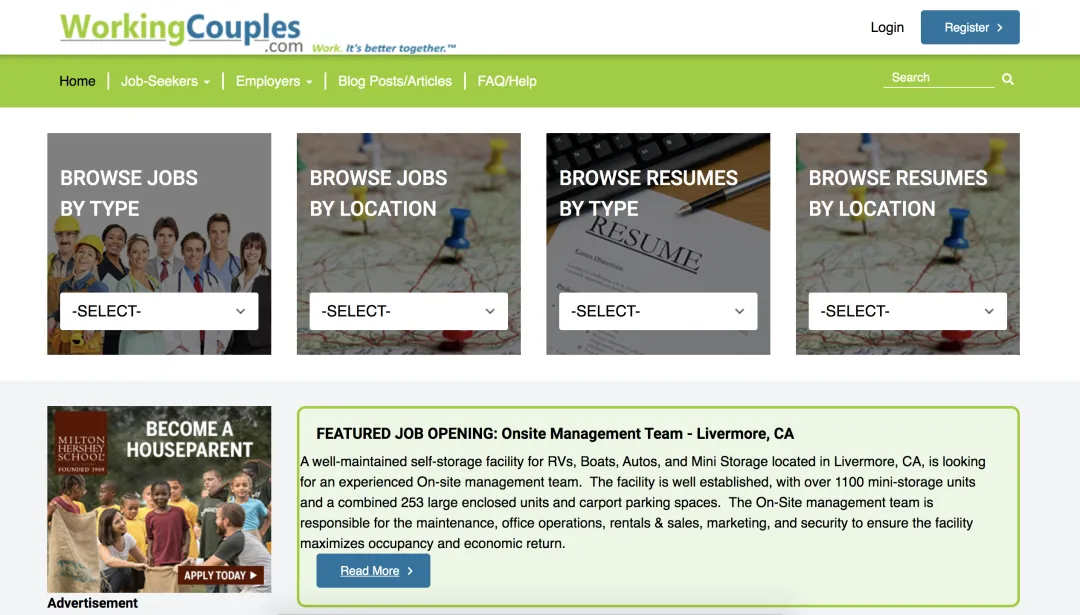Click the chevron arrow on Register button
Viewport: 1080px width, 615px height.
(999, 28)
